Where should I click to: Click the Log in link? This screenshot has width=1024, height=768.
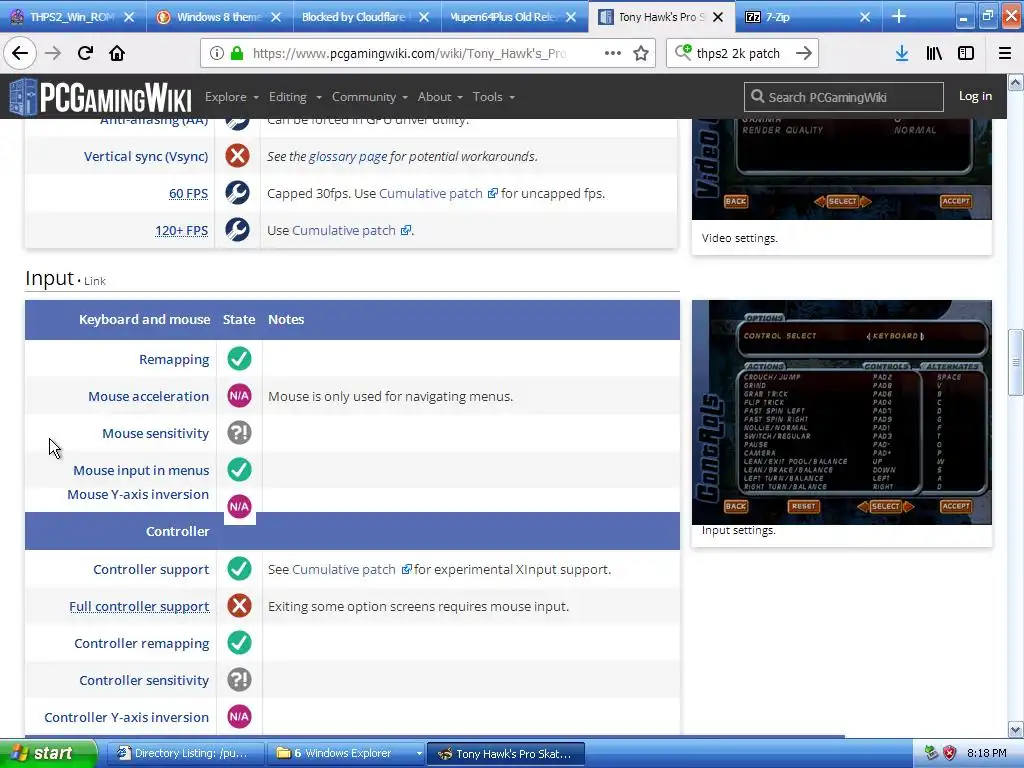tap(975, 96)
